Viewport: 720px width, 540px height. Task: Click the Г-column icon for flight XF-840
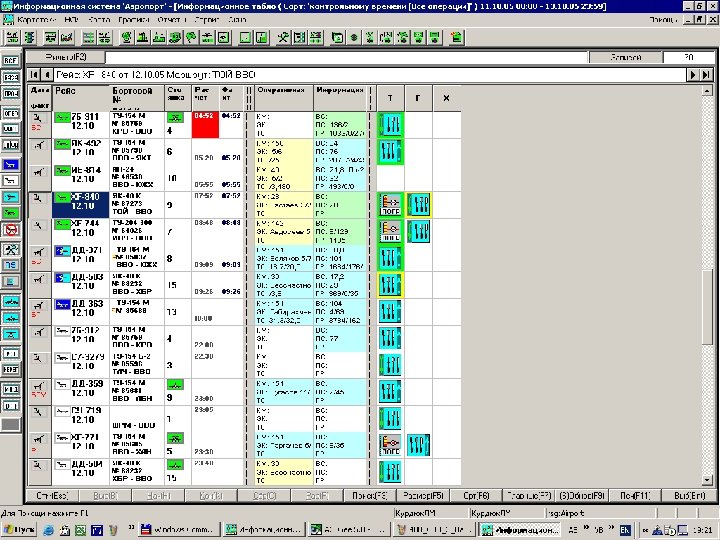[418, 205]
